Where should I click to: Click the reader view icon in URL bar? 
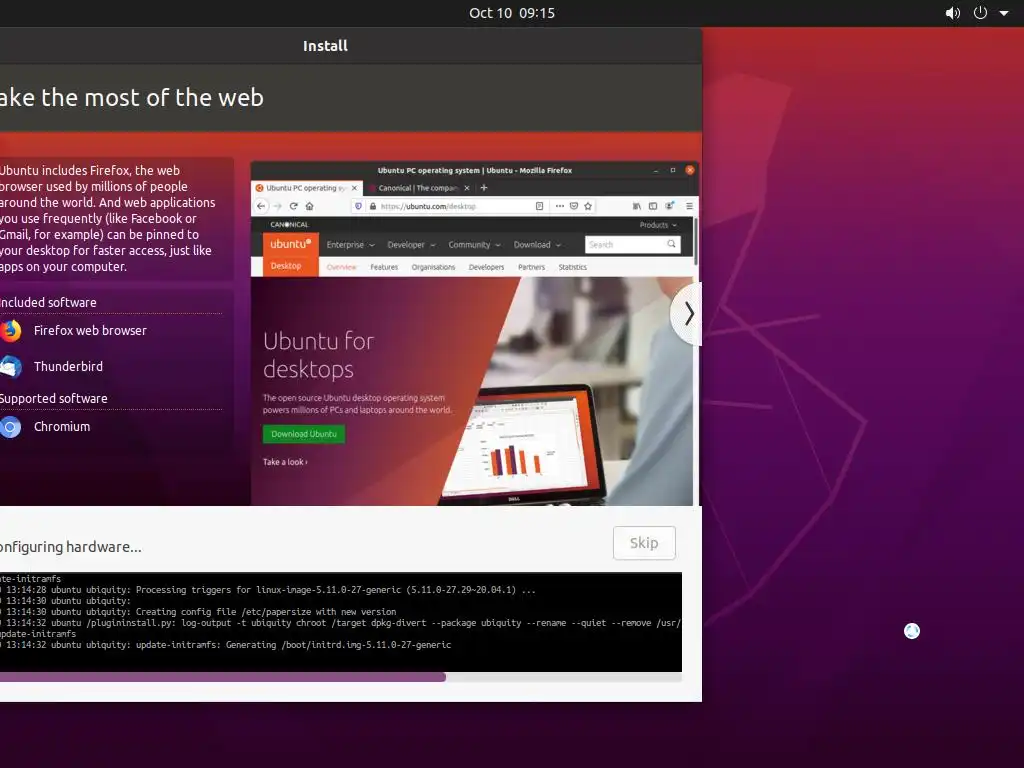click(x=539, y=206)
